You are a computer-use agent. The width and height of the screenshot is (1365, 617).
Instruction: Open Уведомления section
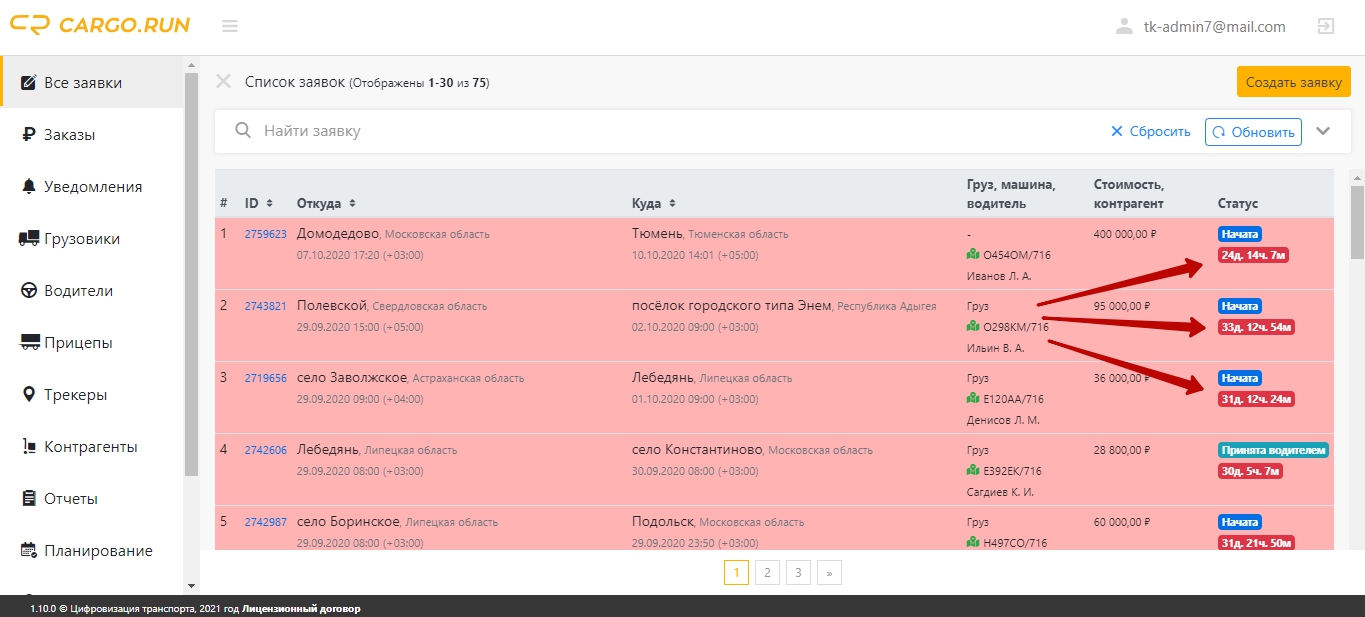pos(92,186)
